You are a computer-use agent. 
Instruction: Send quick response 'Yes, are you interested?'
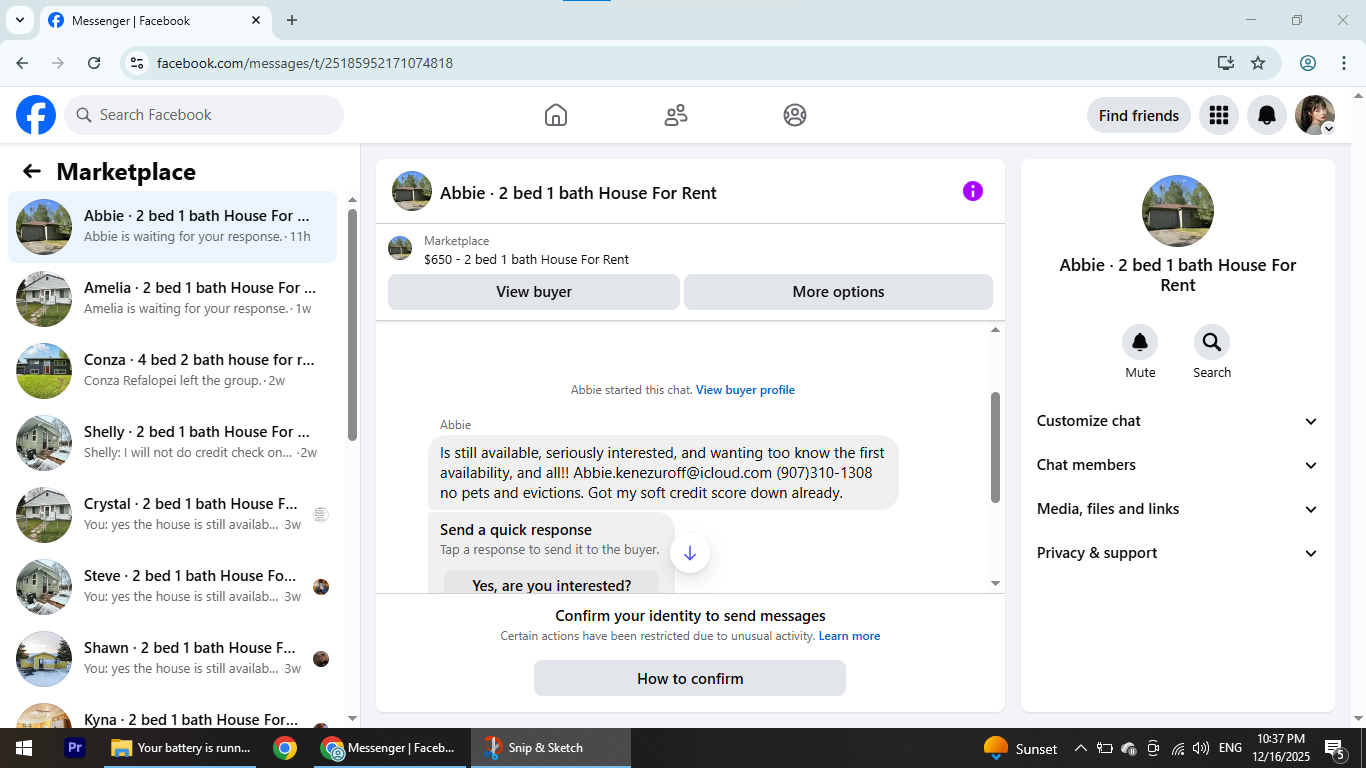tap(552, 582)
